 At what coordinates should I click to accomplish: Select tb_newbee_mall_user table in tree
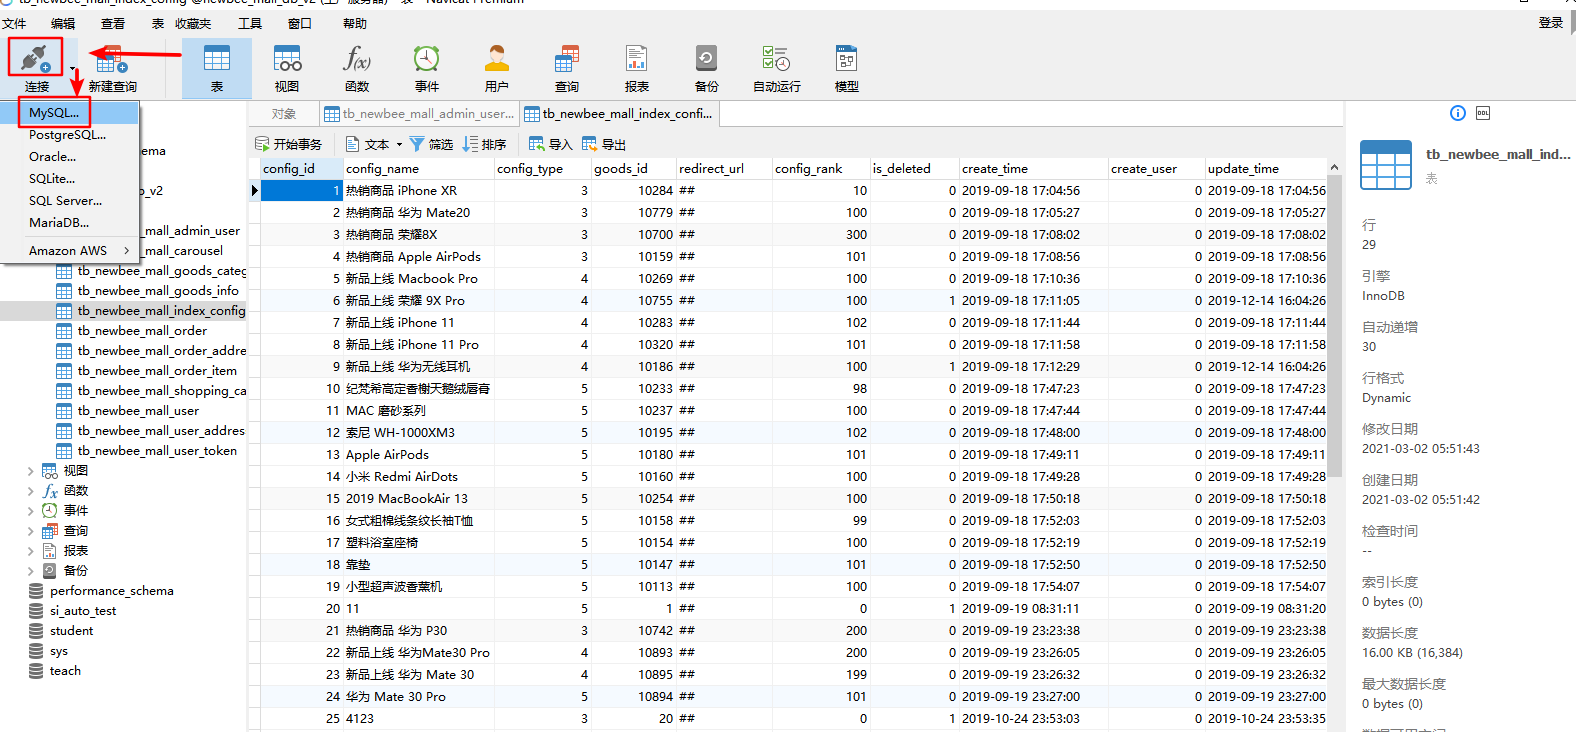[138, 411]
